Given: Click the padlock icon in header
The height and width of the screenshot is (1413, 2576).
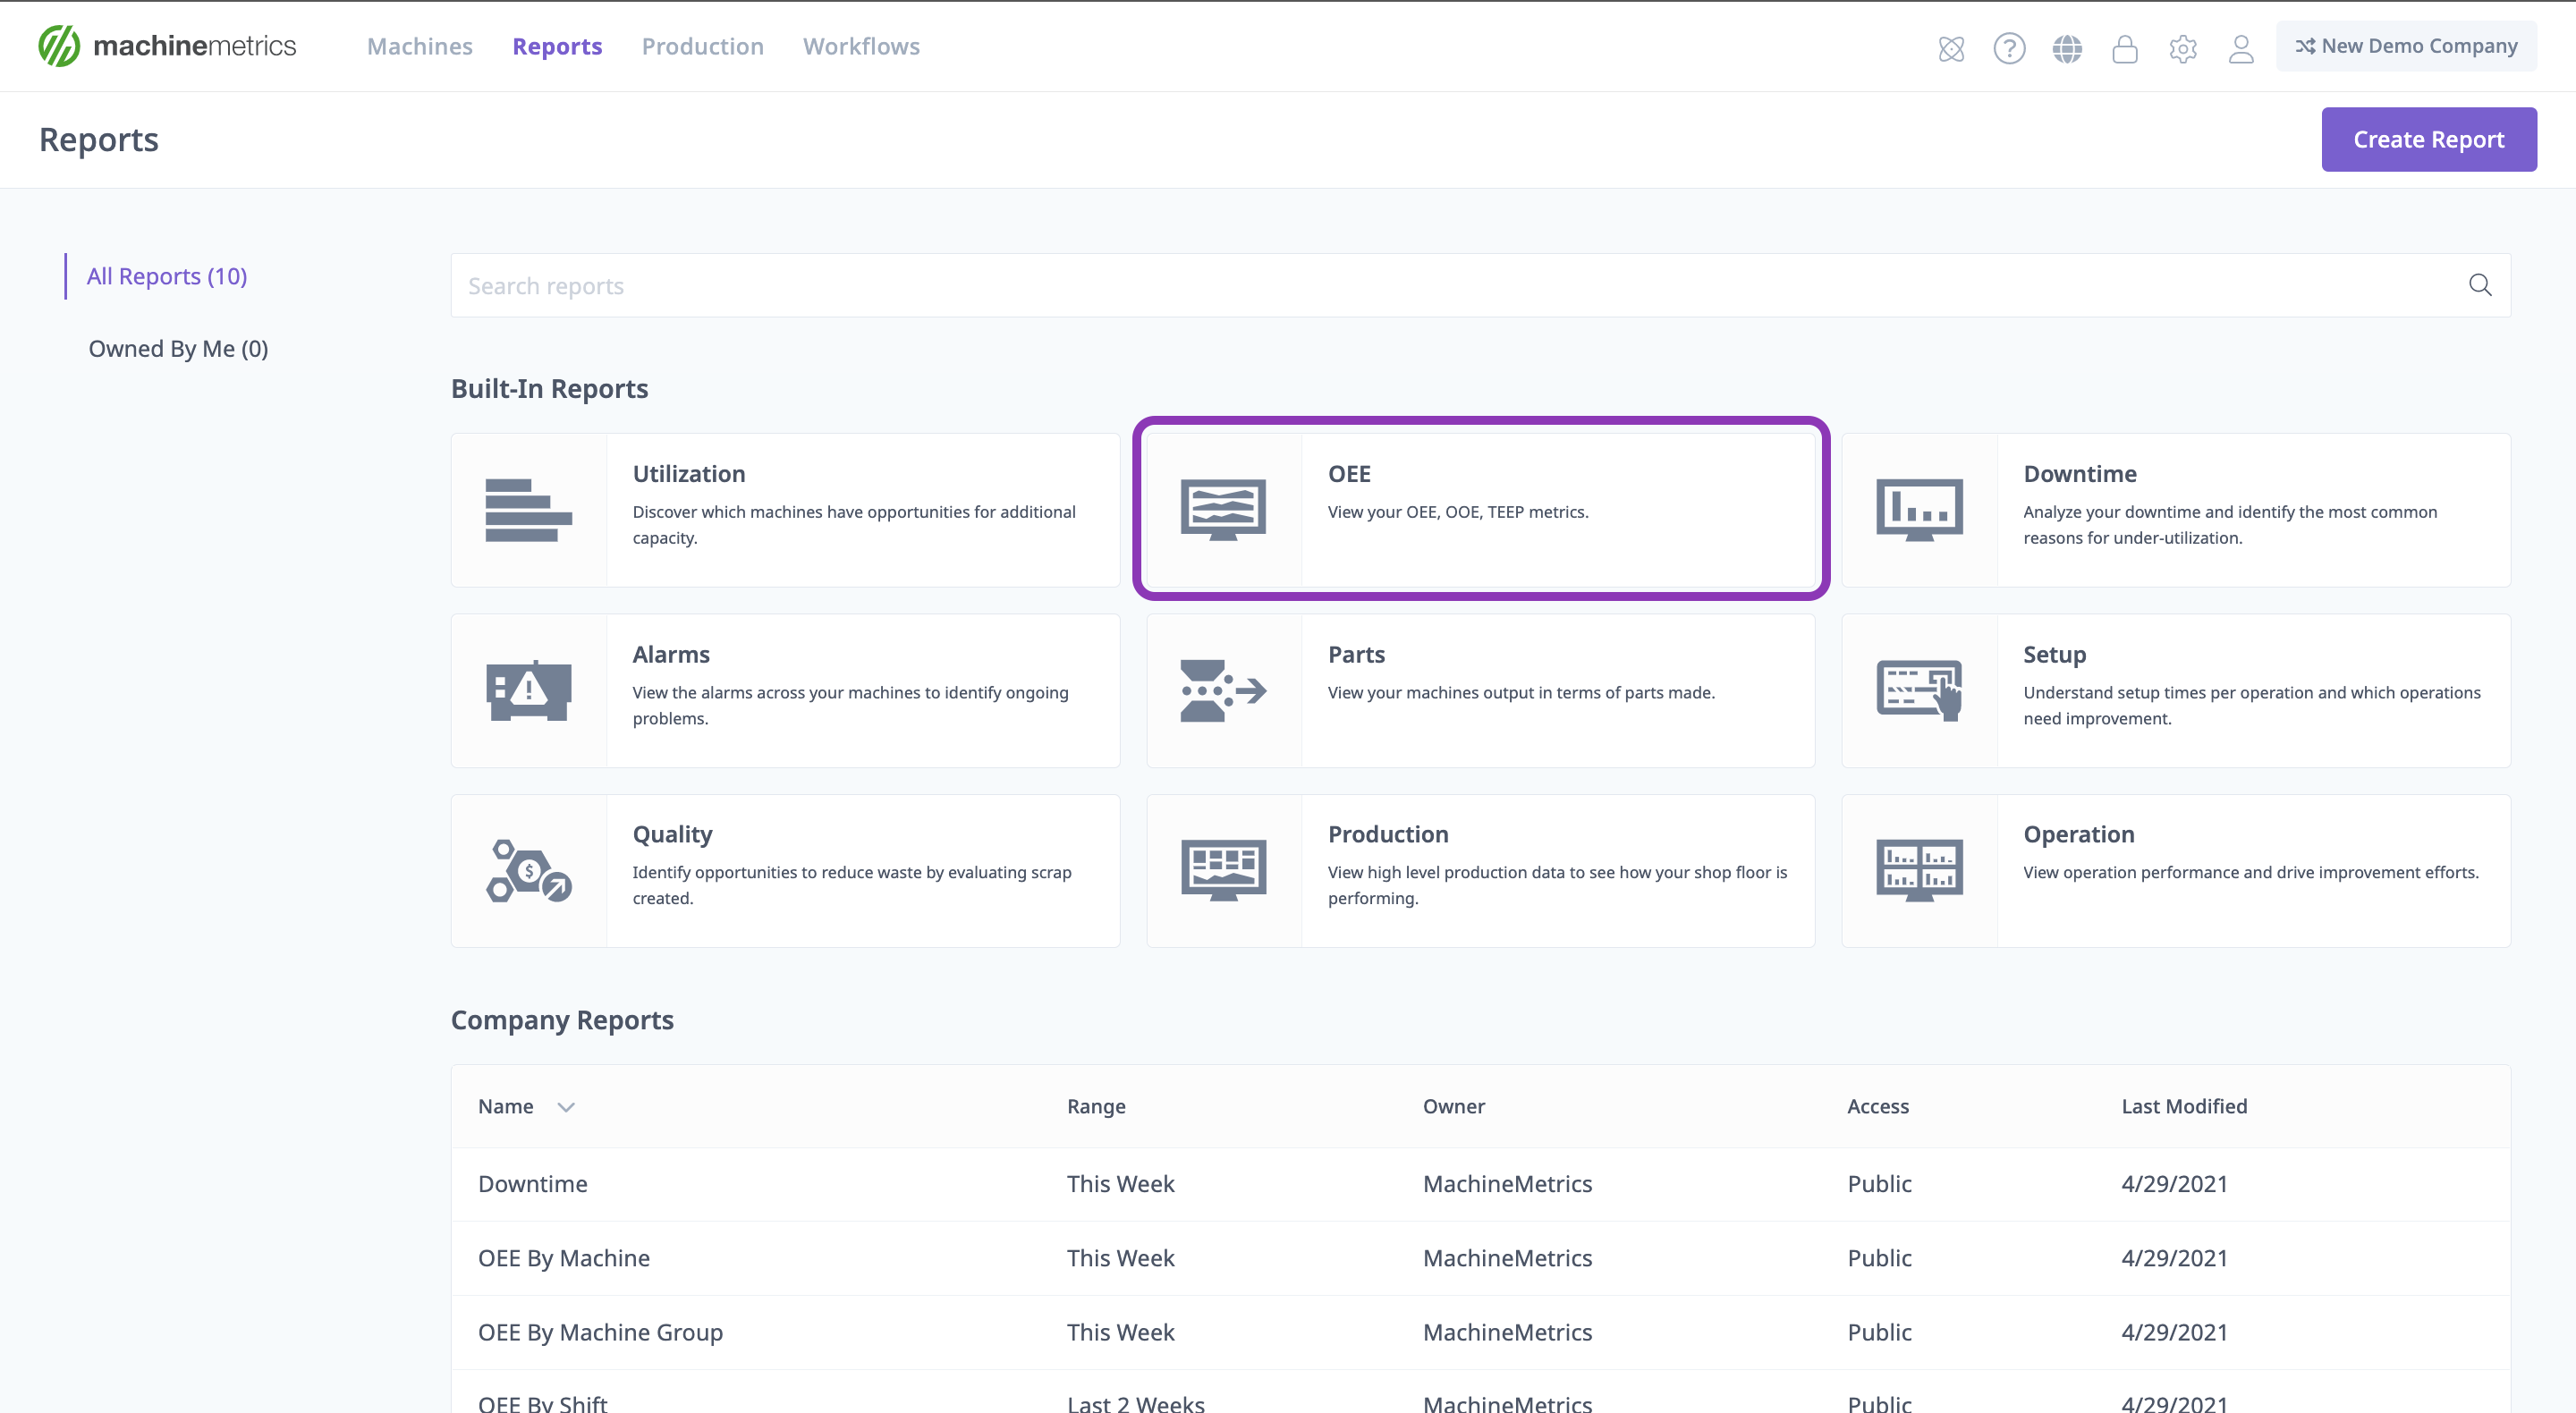Looking at the screenshot, I should pyautogui.click(x=2125, y=48).
